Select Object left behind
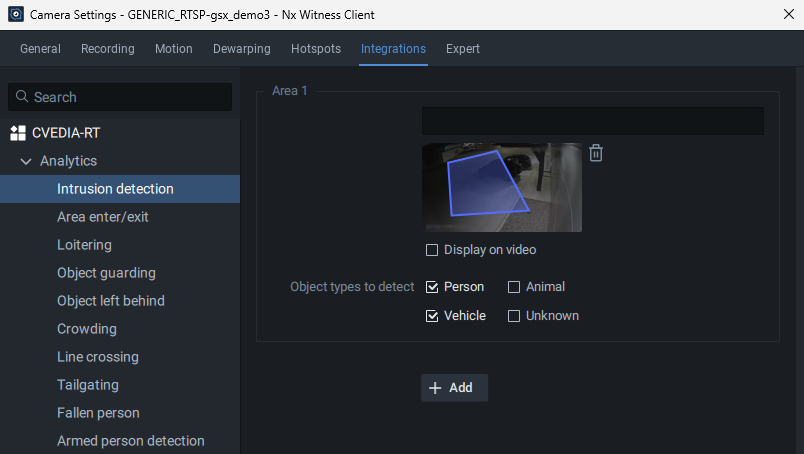This screenshot has height=454, width=804. (x=120, y=301)
